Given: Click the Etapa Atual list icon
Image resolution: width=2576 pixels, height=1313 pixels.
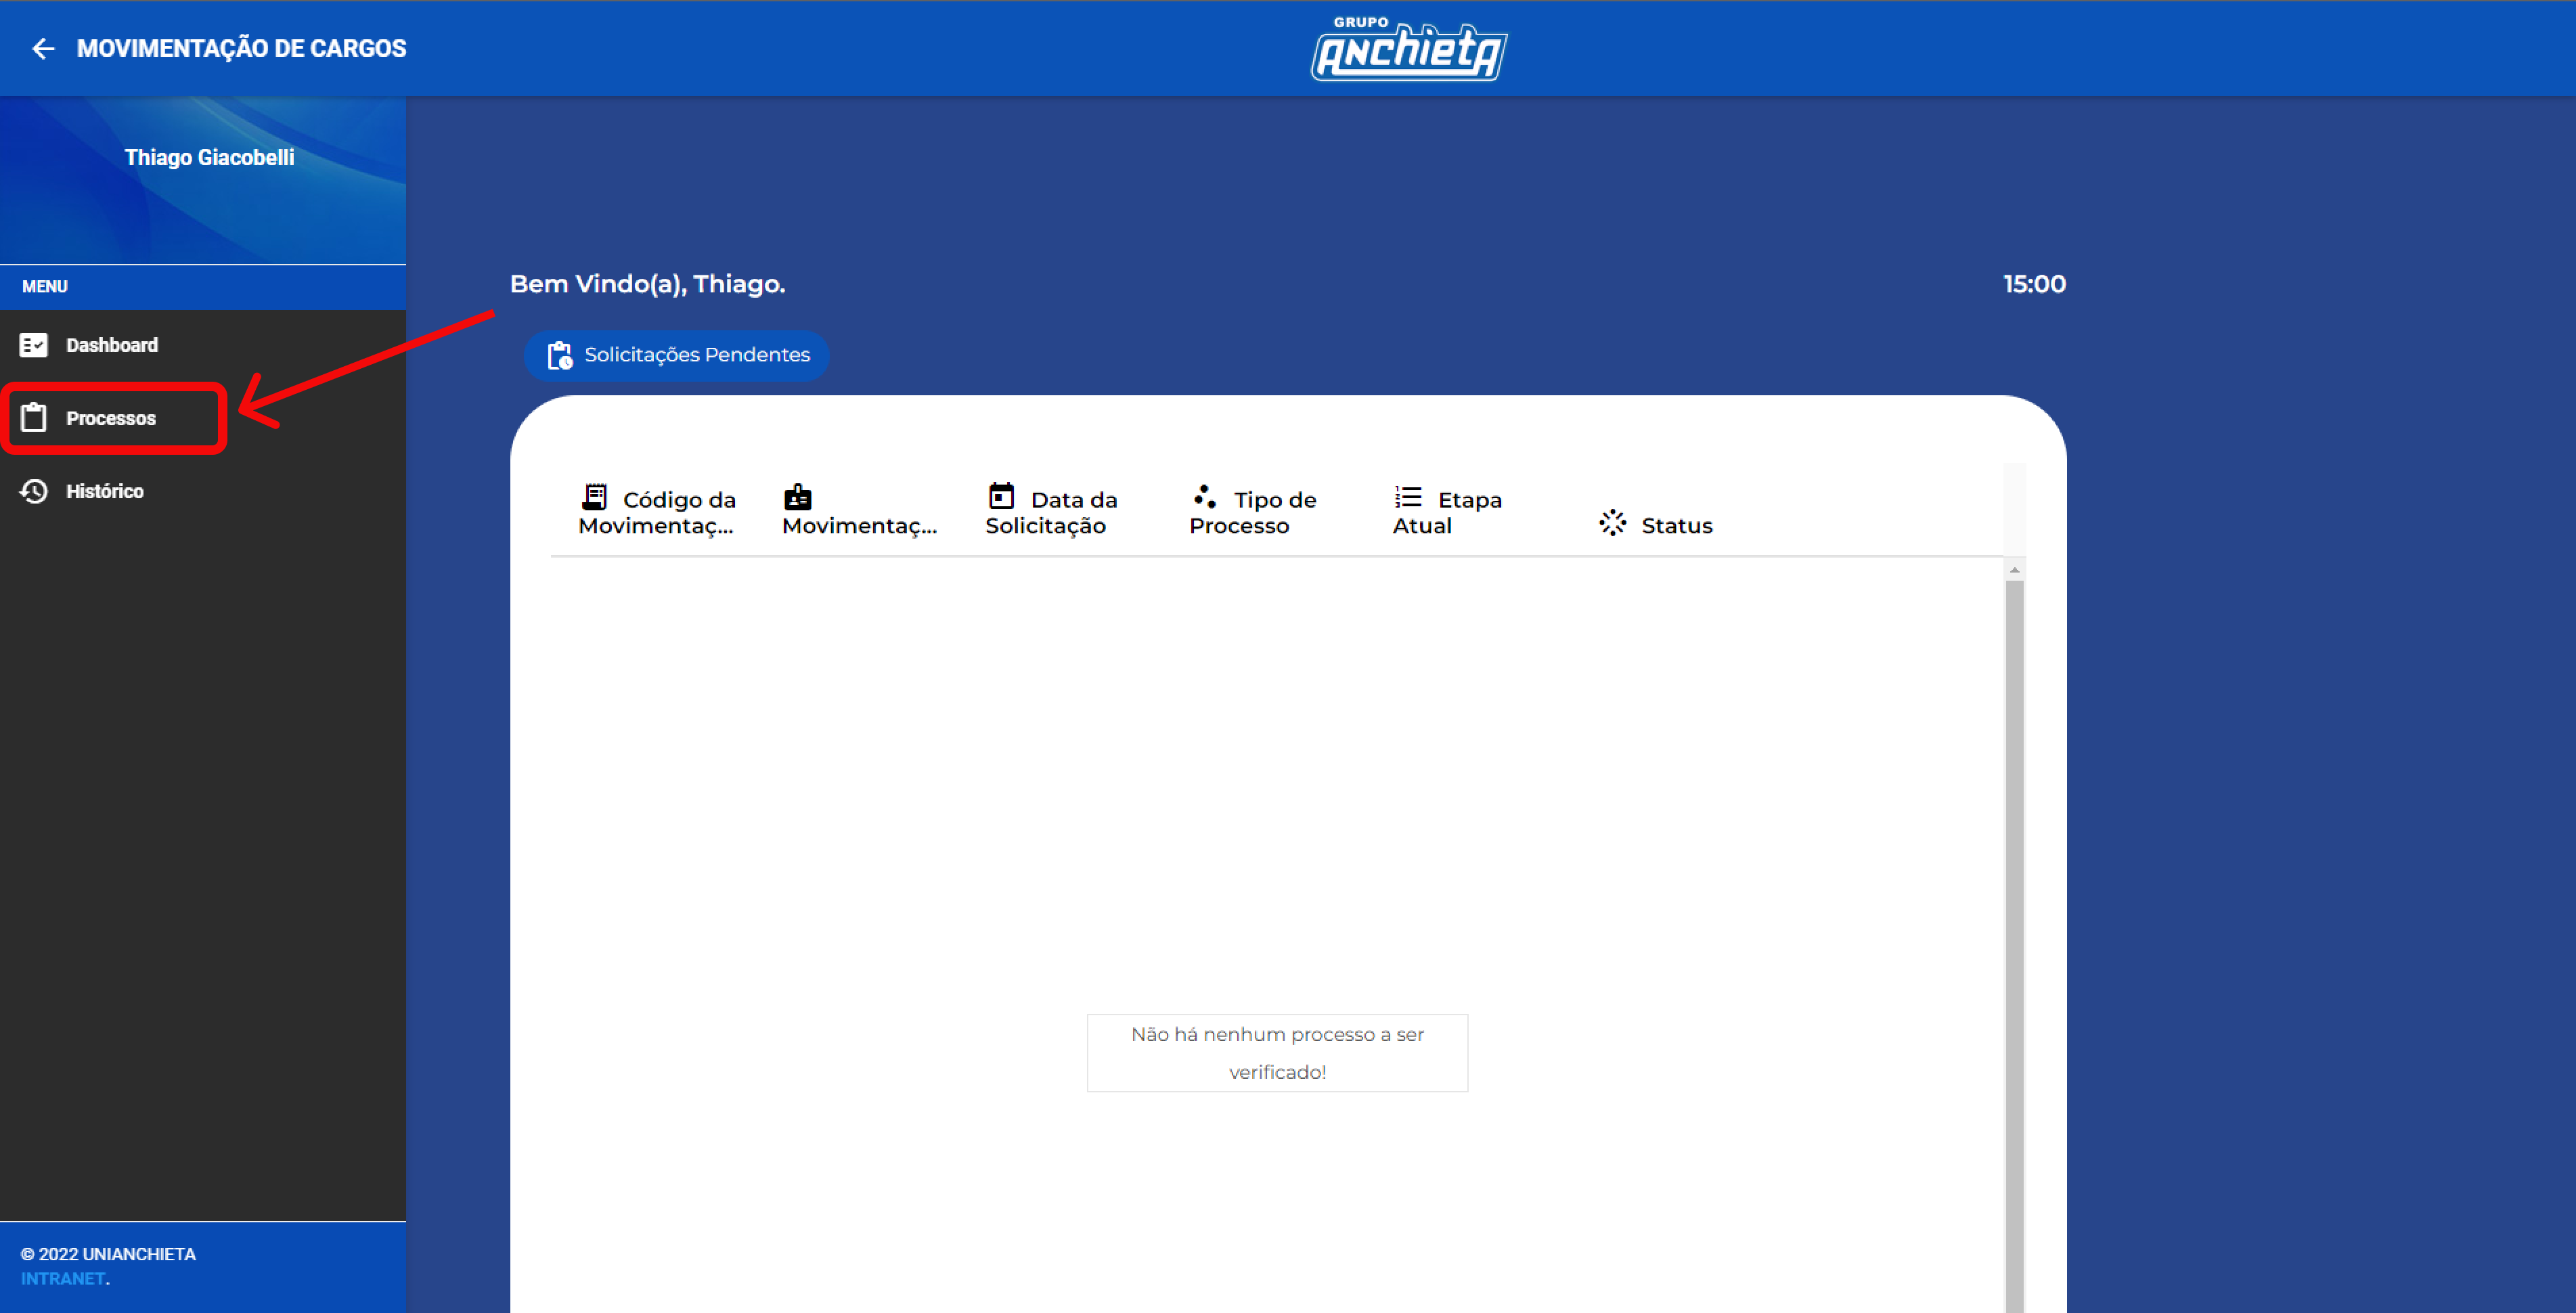Looking at the screenshot, I should point(1408,497).
